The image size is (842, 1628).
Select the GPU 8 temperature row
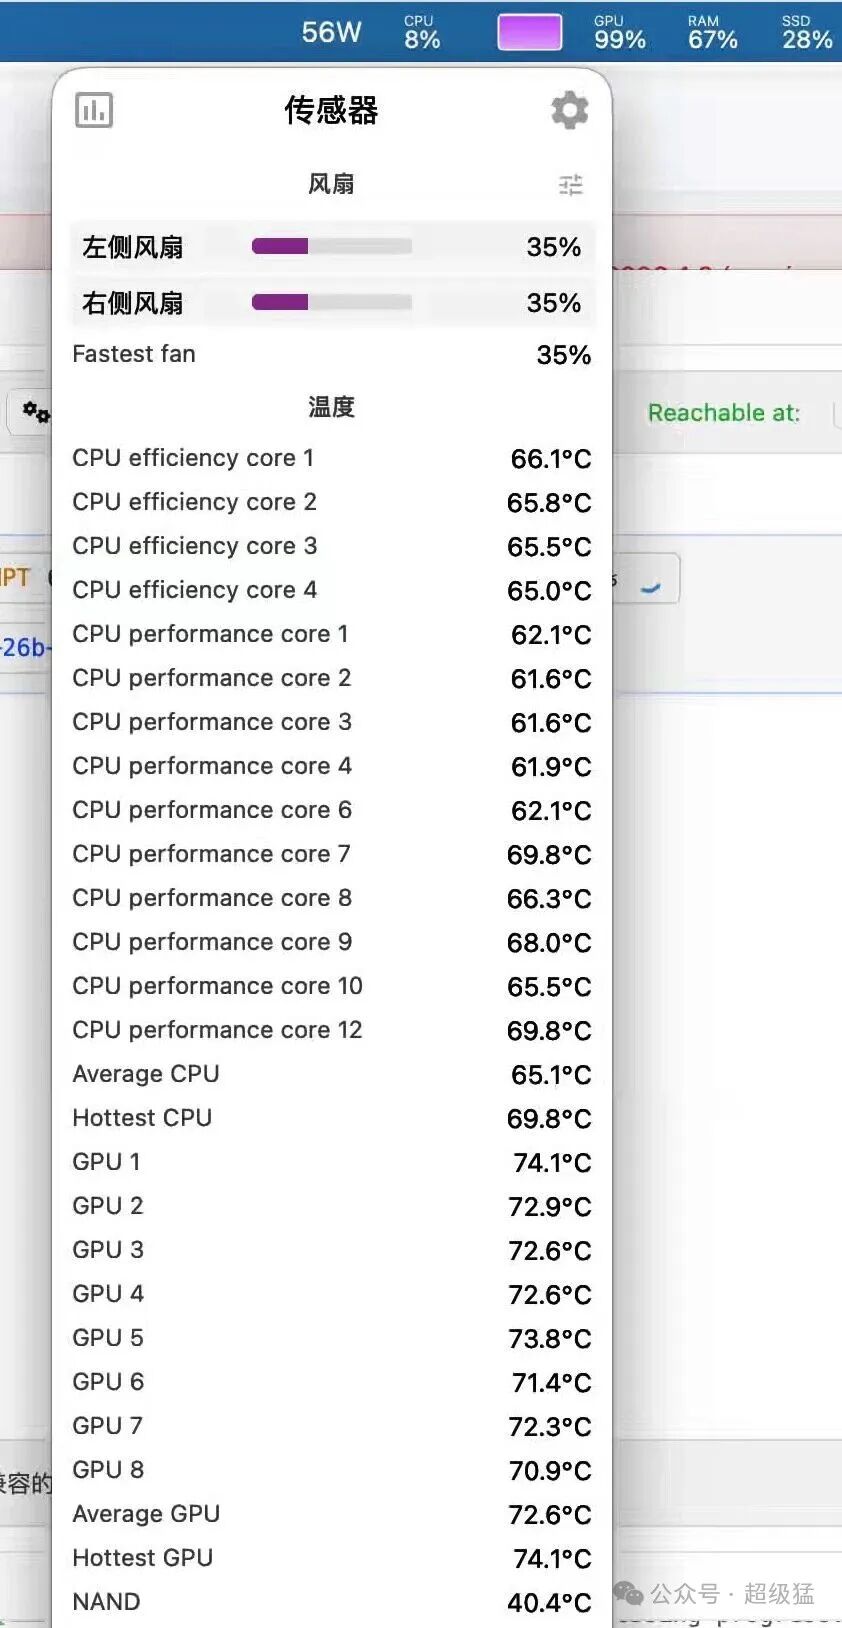[332, 1470]
